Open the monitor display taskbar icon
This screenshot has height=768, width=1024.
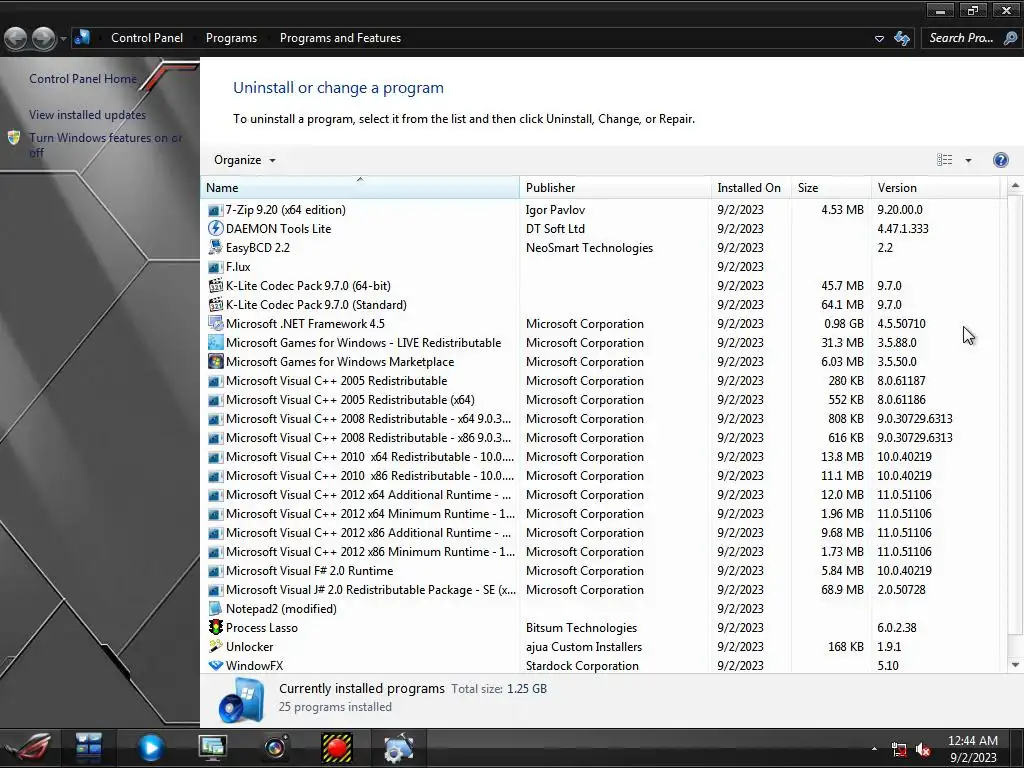[213, 748]
